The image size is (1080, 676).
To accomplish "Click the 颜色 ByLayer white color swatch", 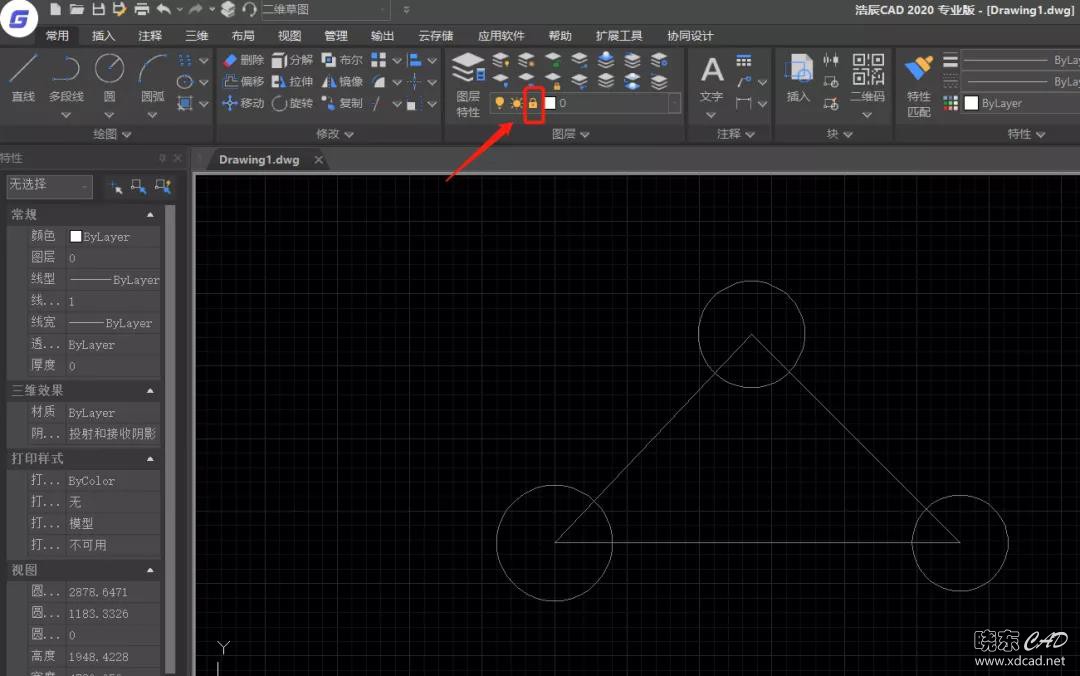I will (75, 237).
